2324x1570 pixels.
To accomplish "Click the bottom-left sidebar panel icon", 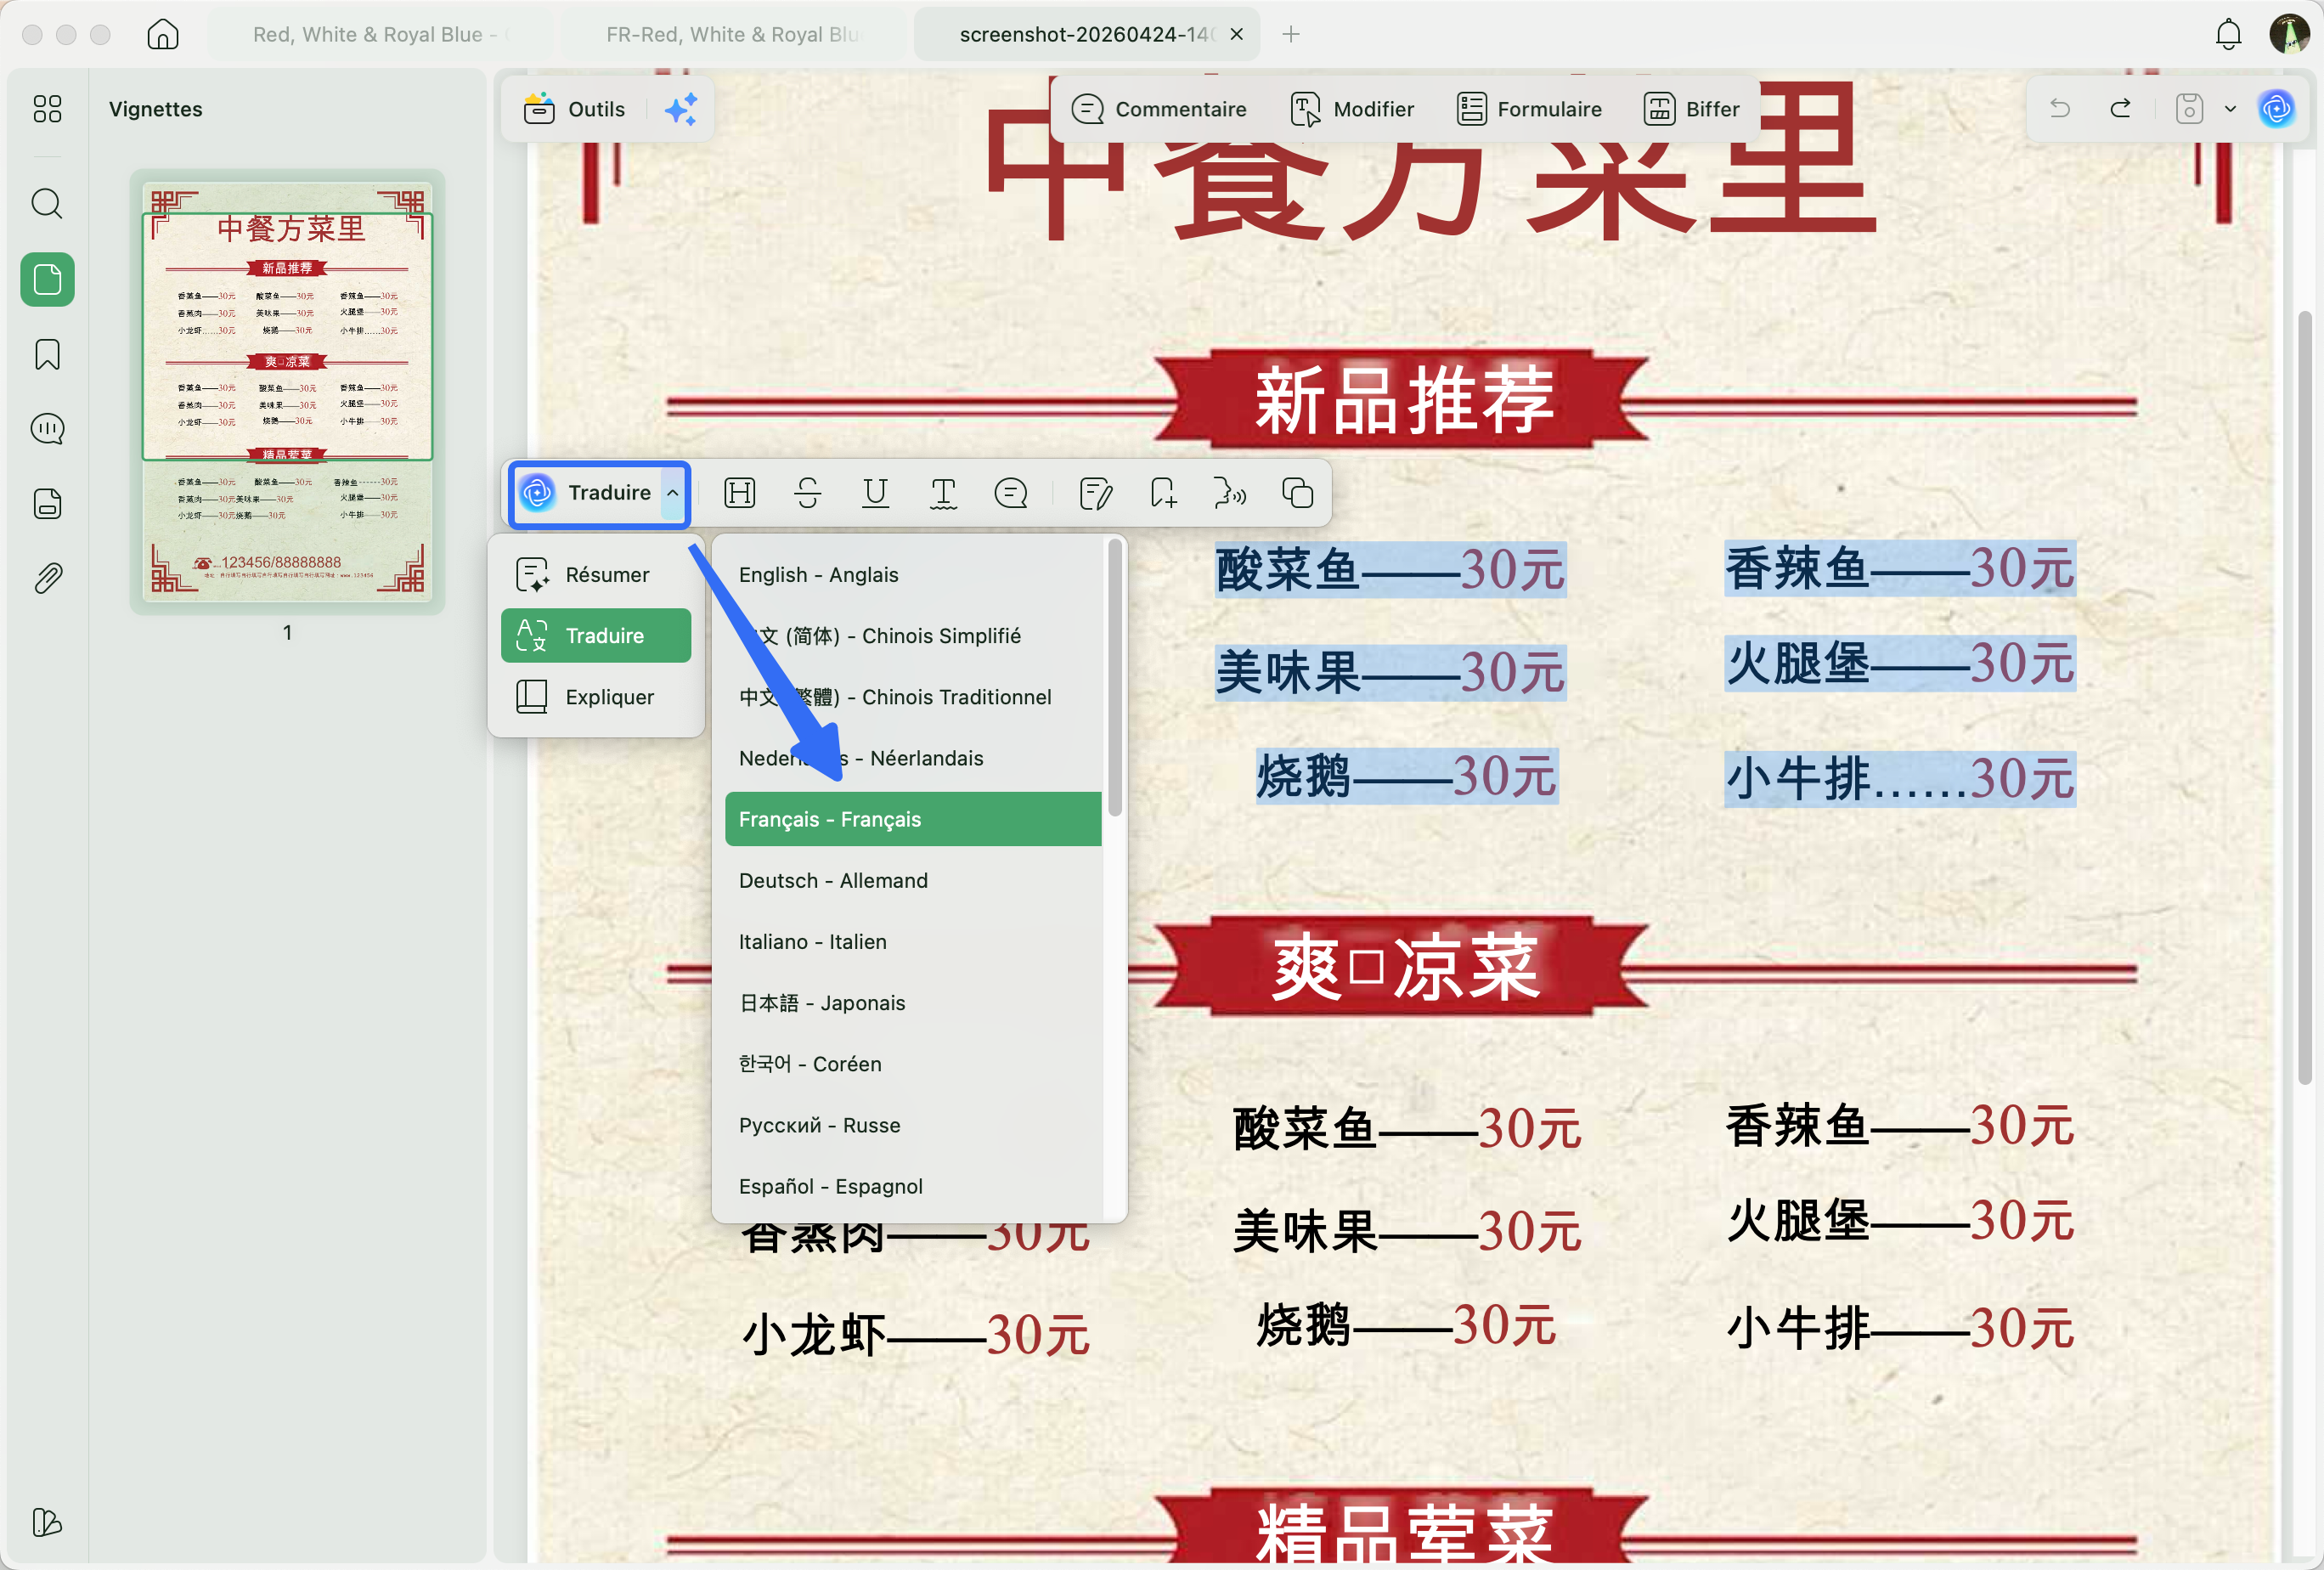I will [47, 1522].
